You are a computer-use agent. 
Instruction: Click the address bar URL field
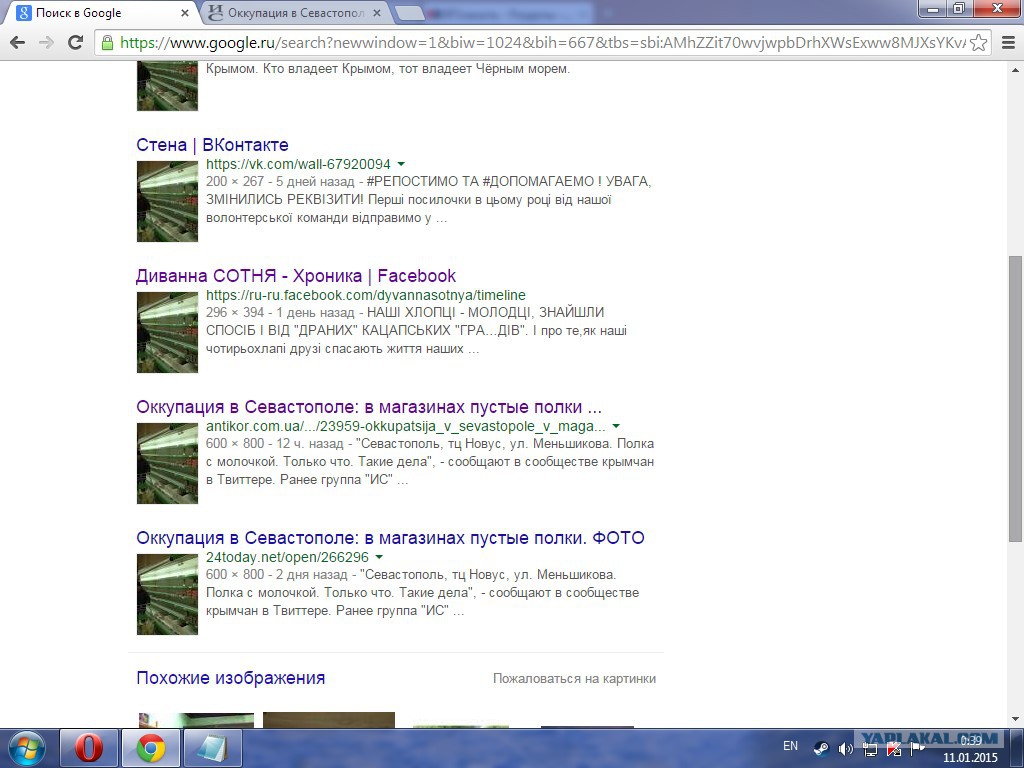point(542,42)
